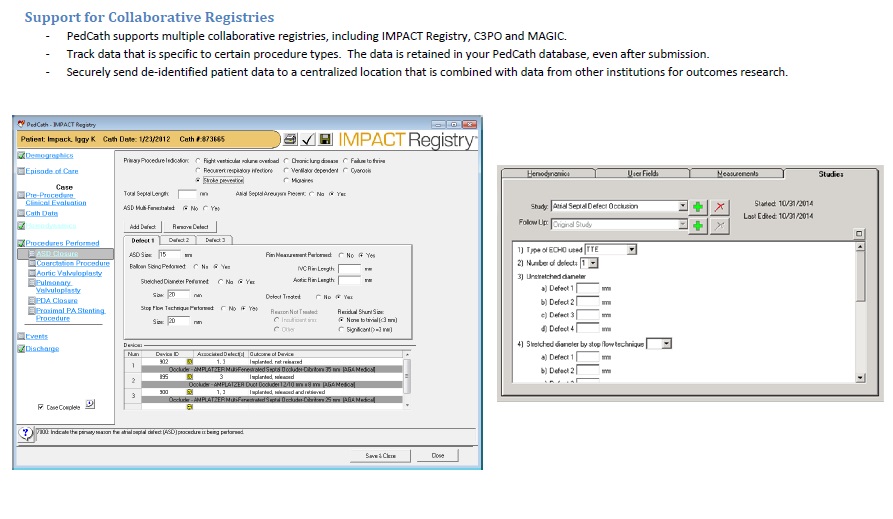
Task: Click yellow lookup icon for device 902
Action: pyautogui.click(x=190, y=362)
